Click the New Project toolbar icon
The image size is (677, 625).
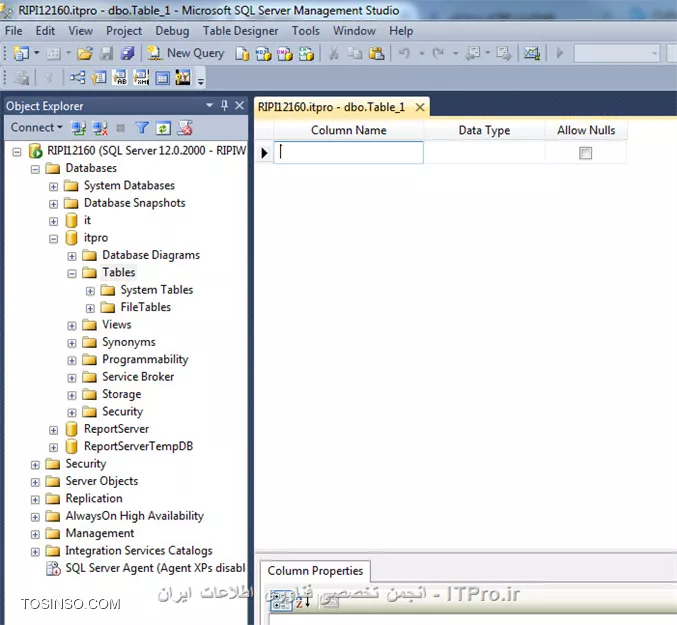21,54
